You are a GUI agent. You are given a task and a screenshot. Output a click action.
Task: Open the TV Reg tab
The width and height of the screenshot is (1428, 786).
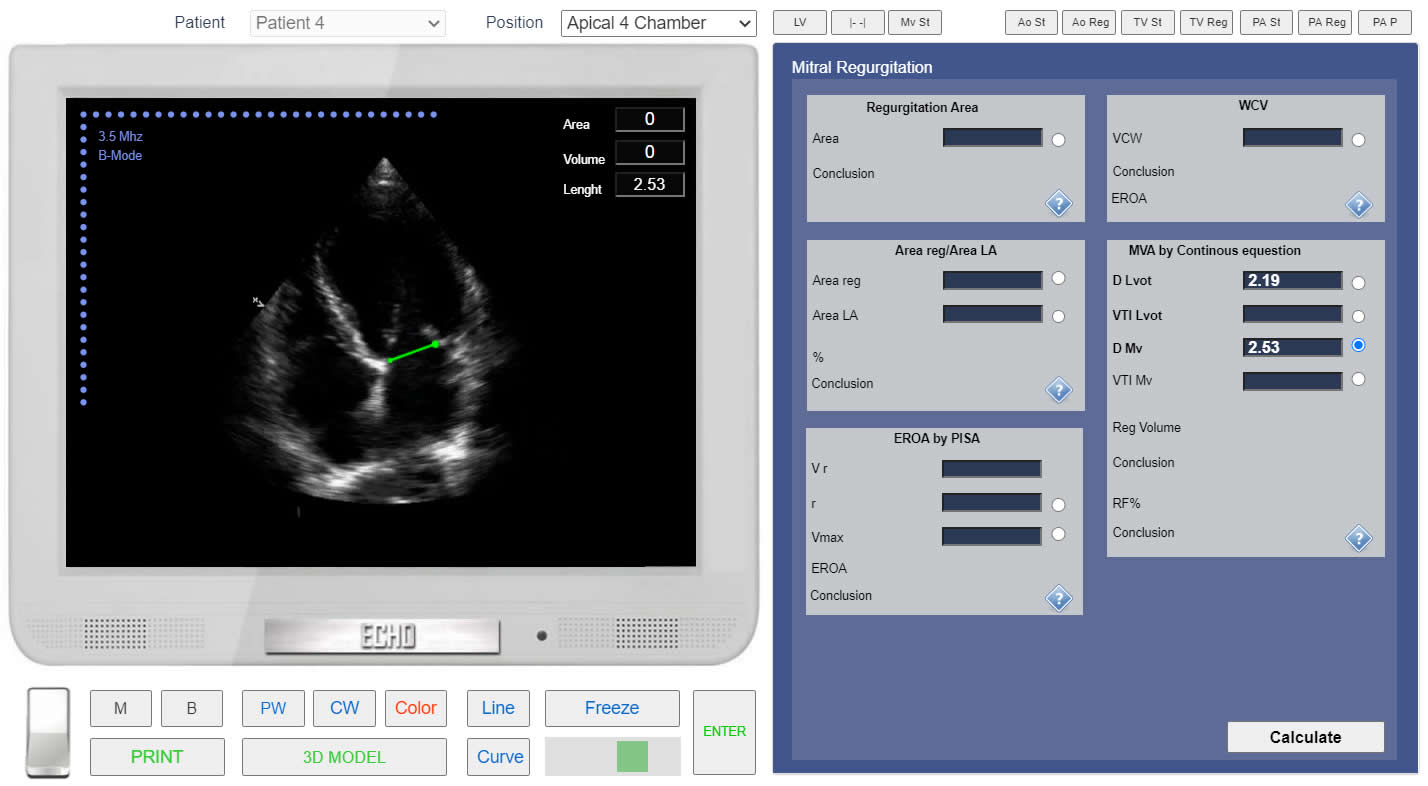point(1207,22)
